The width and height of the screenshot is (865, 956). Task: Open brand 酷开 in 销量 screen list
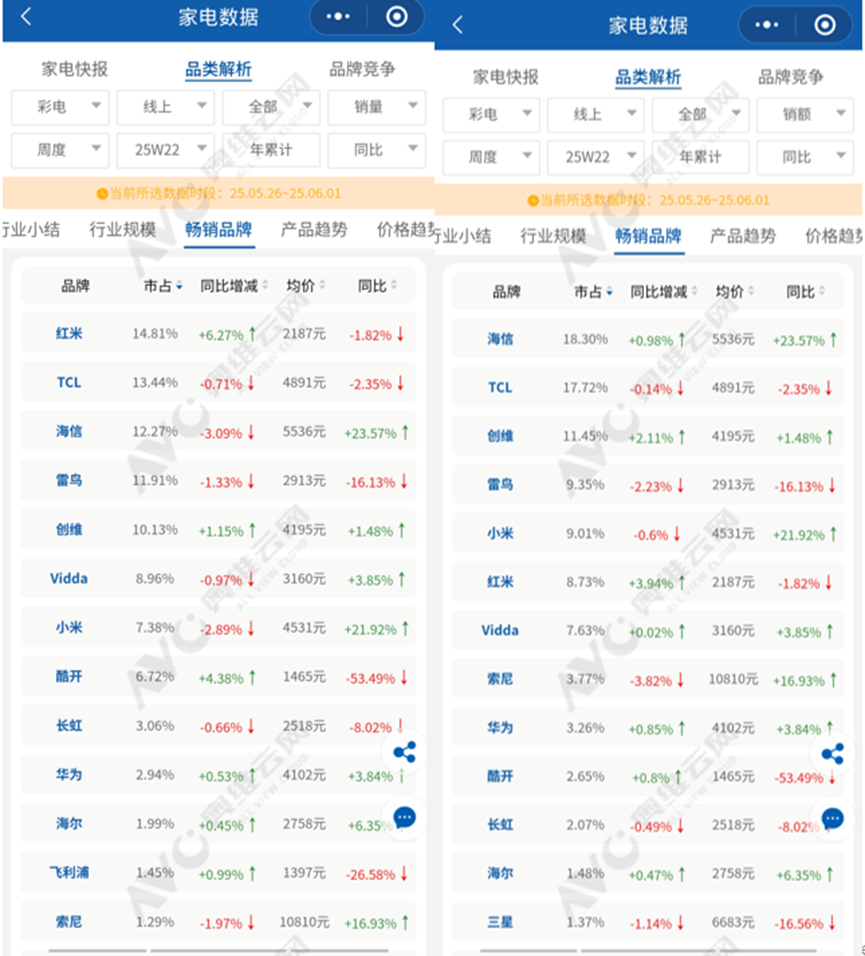point(69,677)
